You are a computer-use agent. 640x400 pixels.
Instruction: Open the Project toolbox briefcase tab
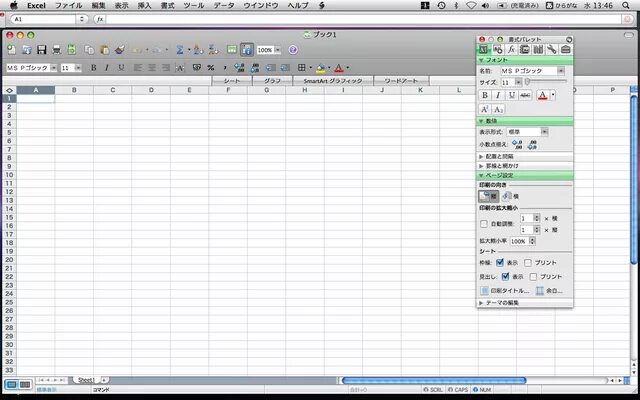pyautogui.click(x=565, y=50)
